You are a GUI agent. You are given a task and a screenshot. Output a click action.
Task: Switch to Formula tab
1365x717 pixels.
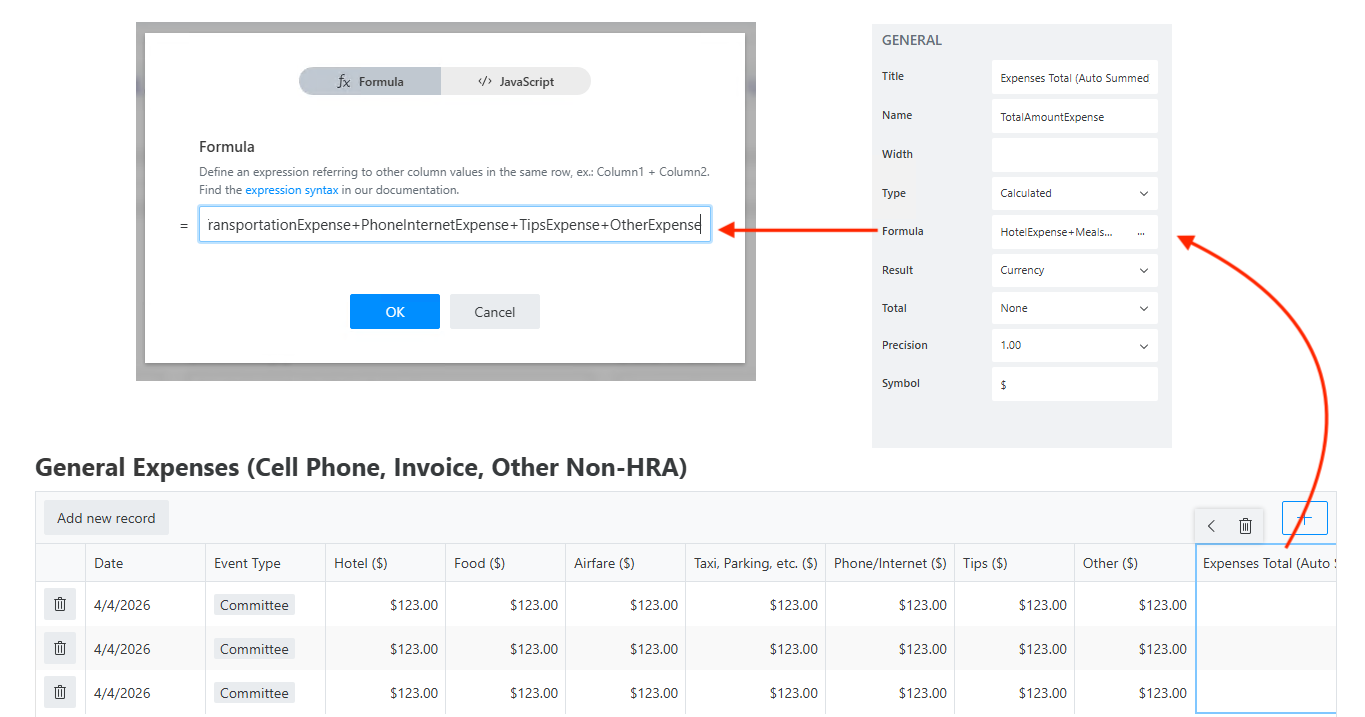pos(370,81)
